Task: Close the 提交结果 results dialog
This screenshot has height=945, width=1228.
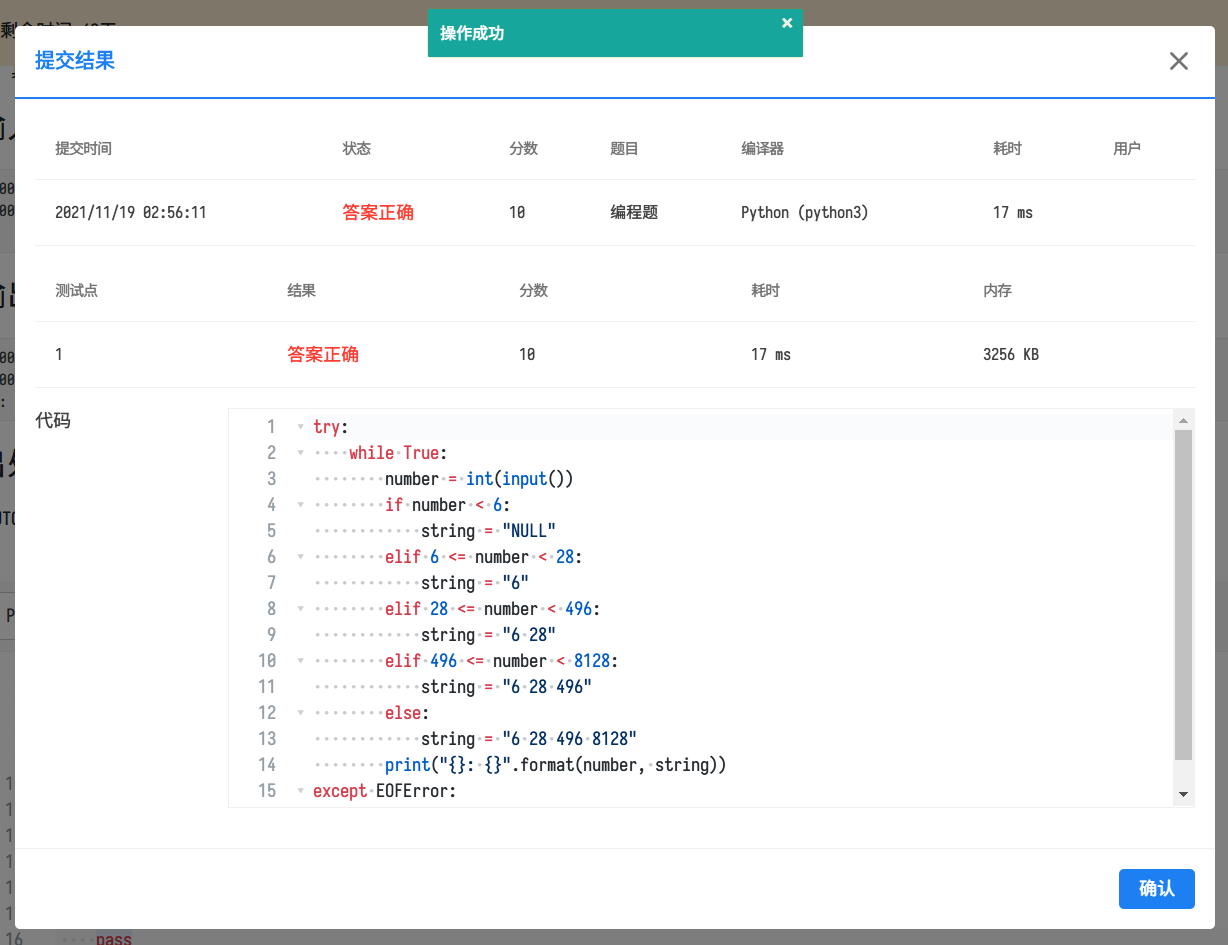Action: click(x=1178, y=61)
